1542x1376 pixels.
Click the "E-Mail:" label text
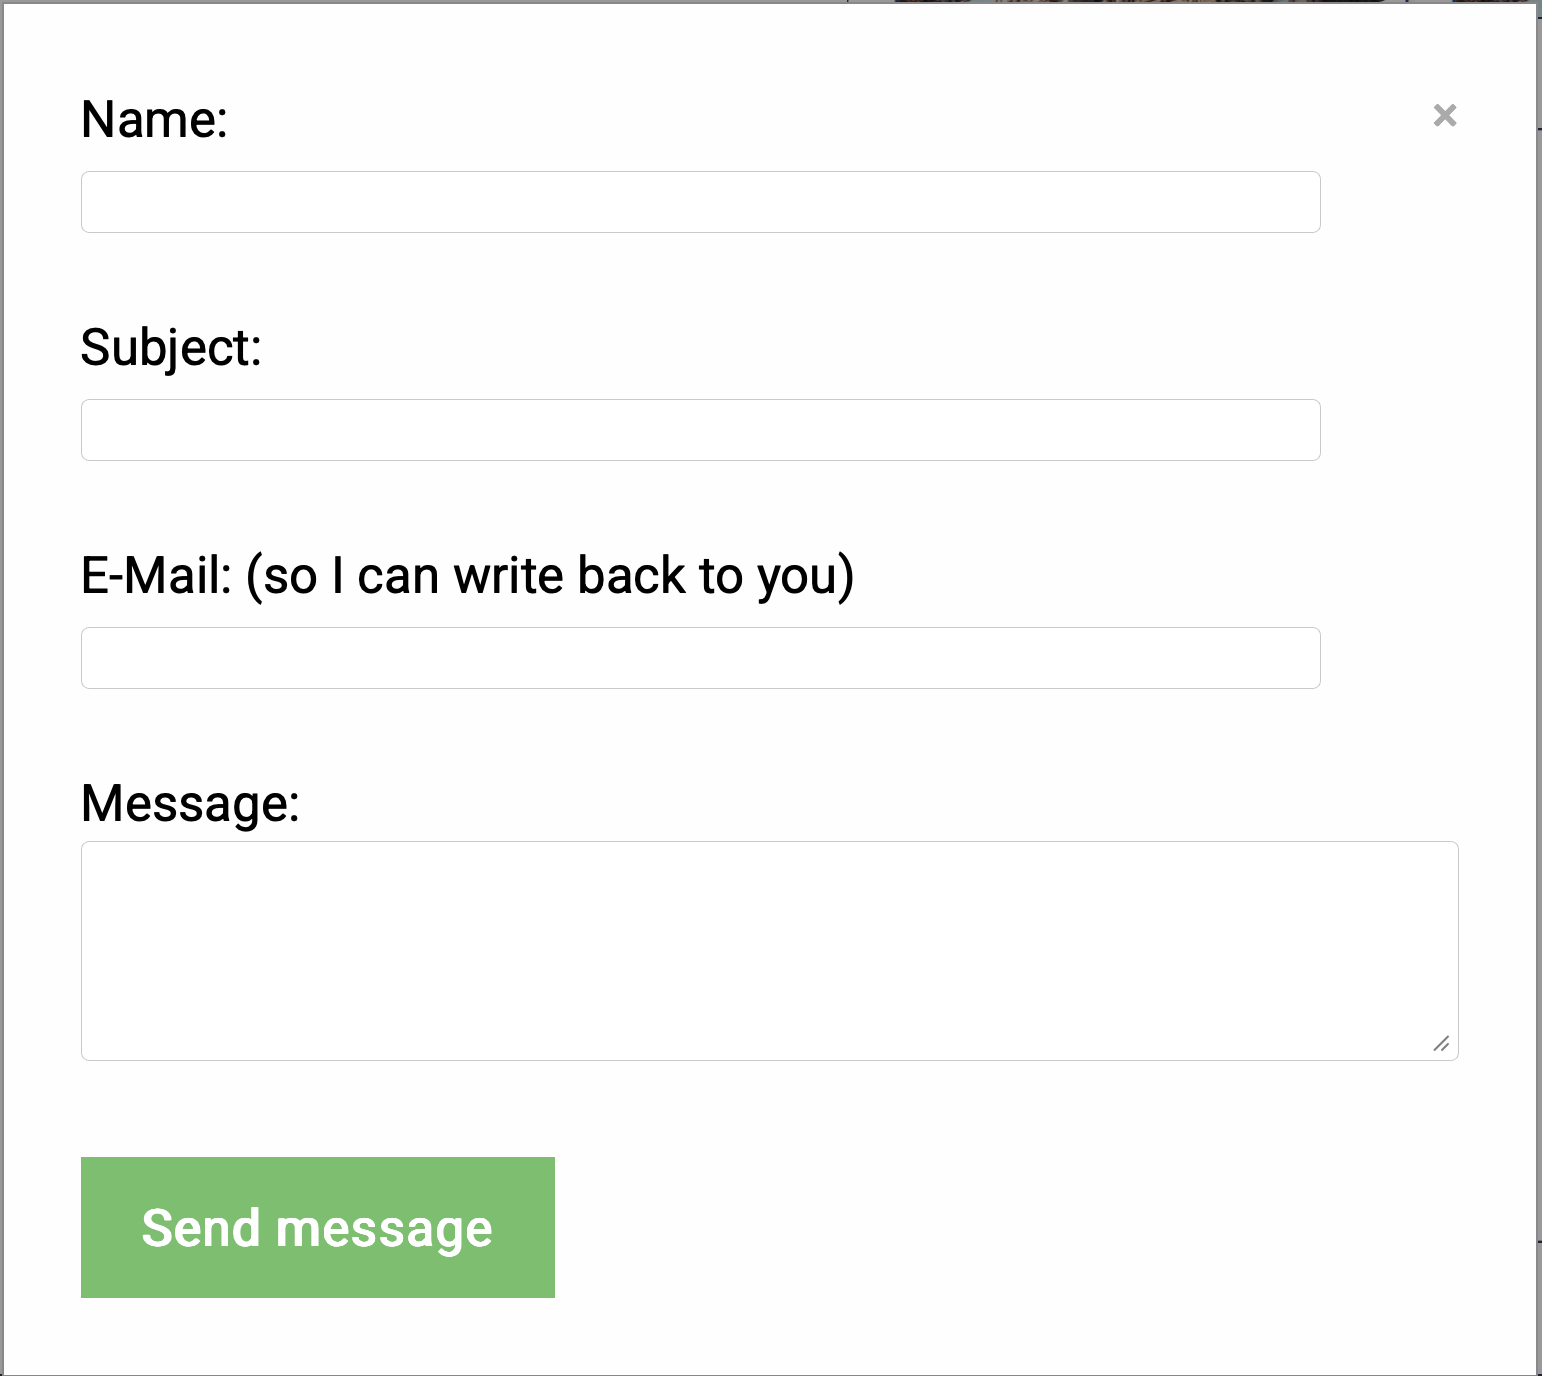point(156,576)
